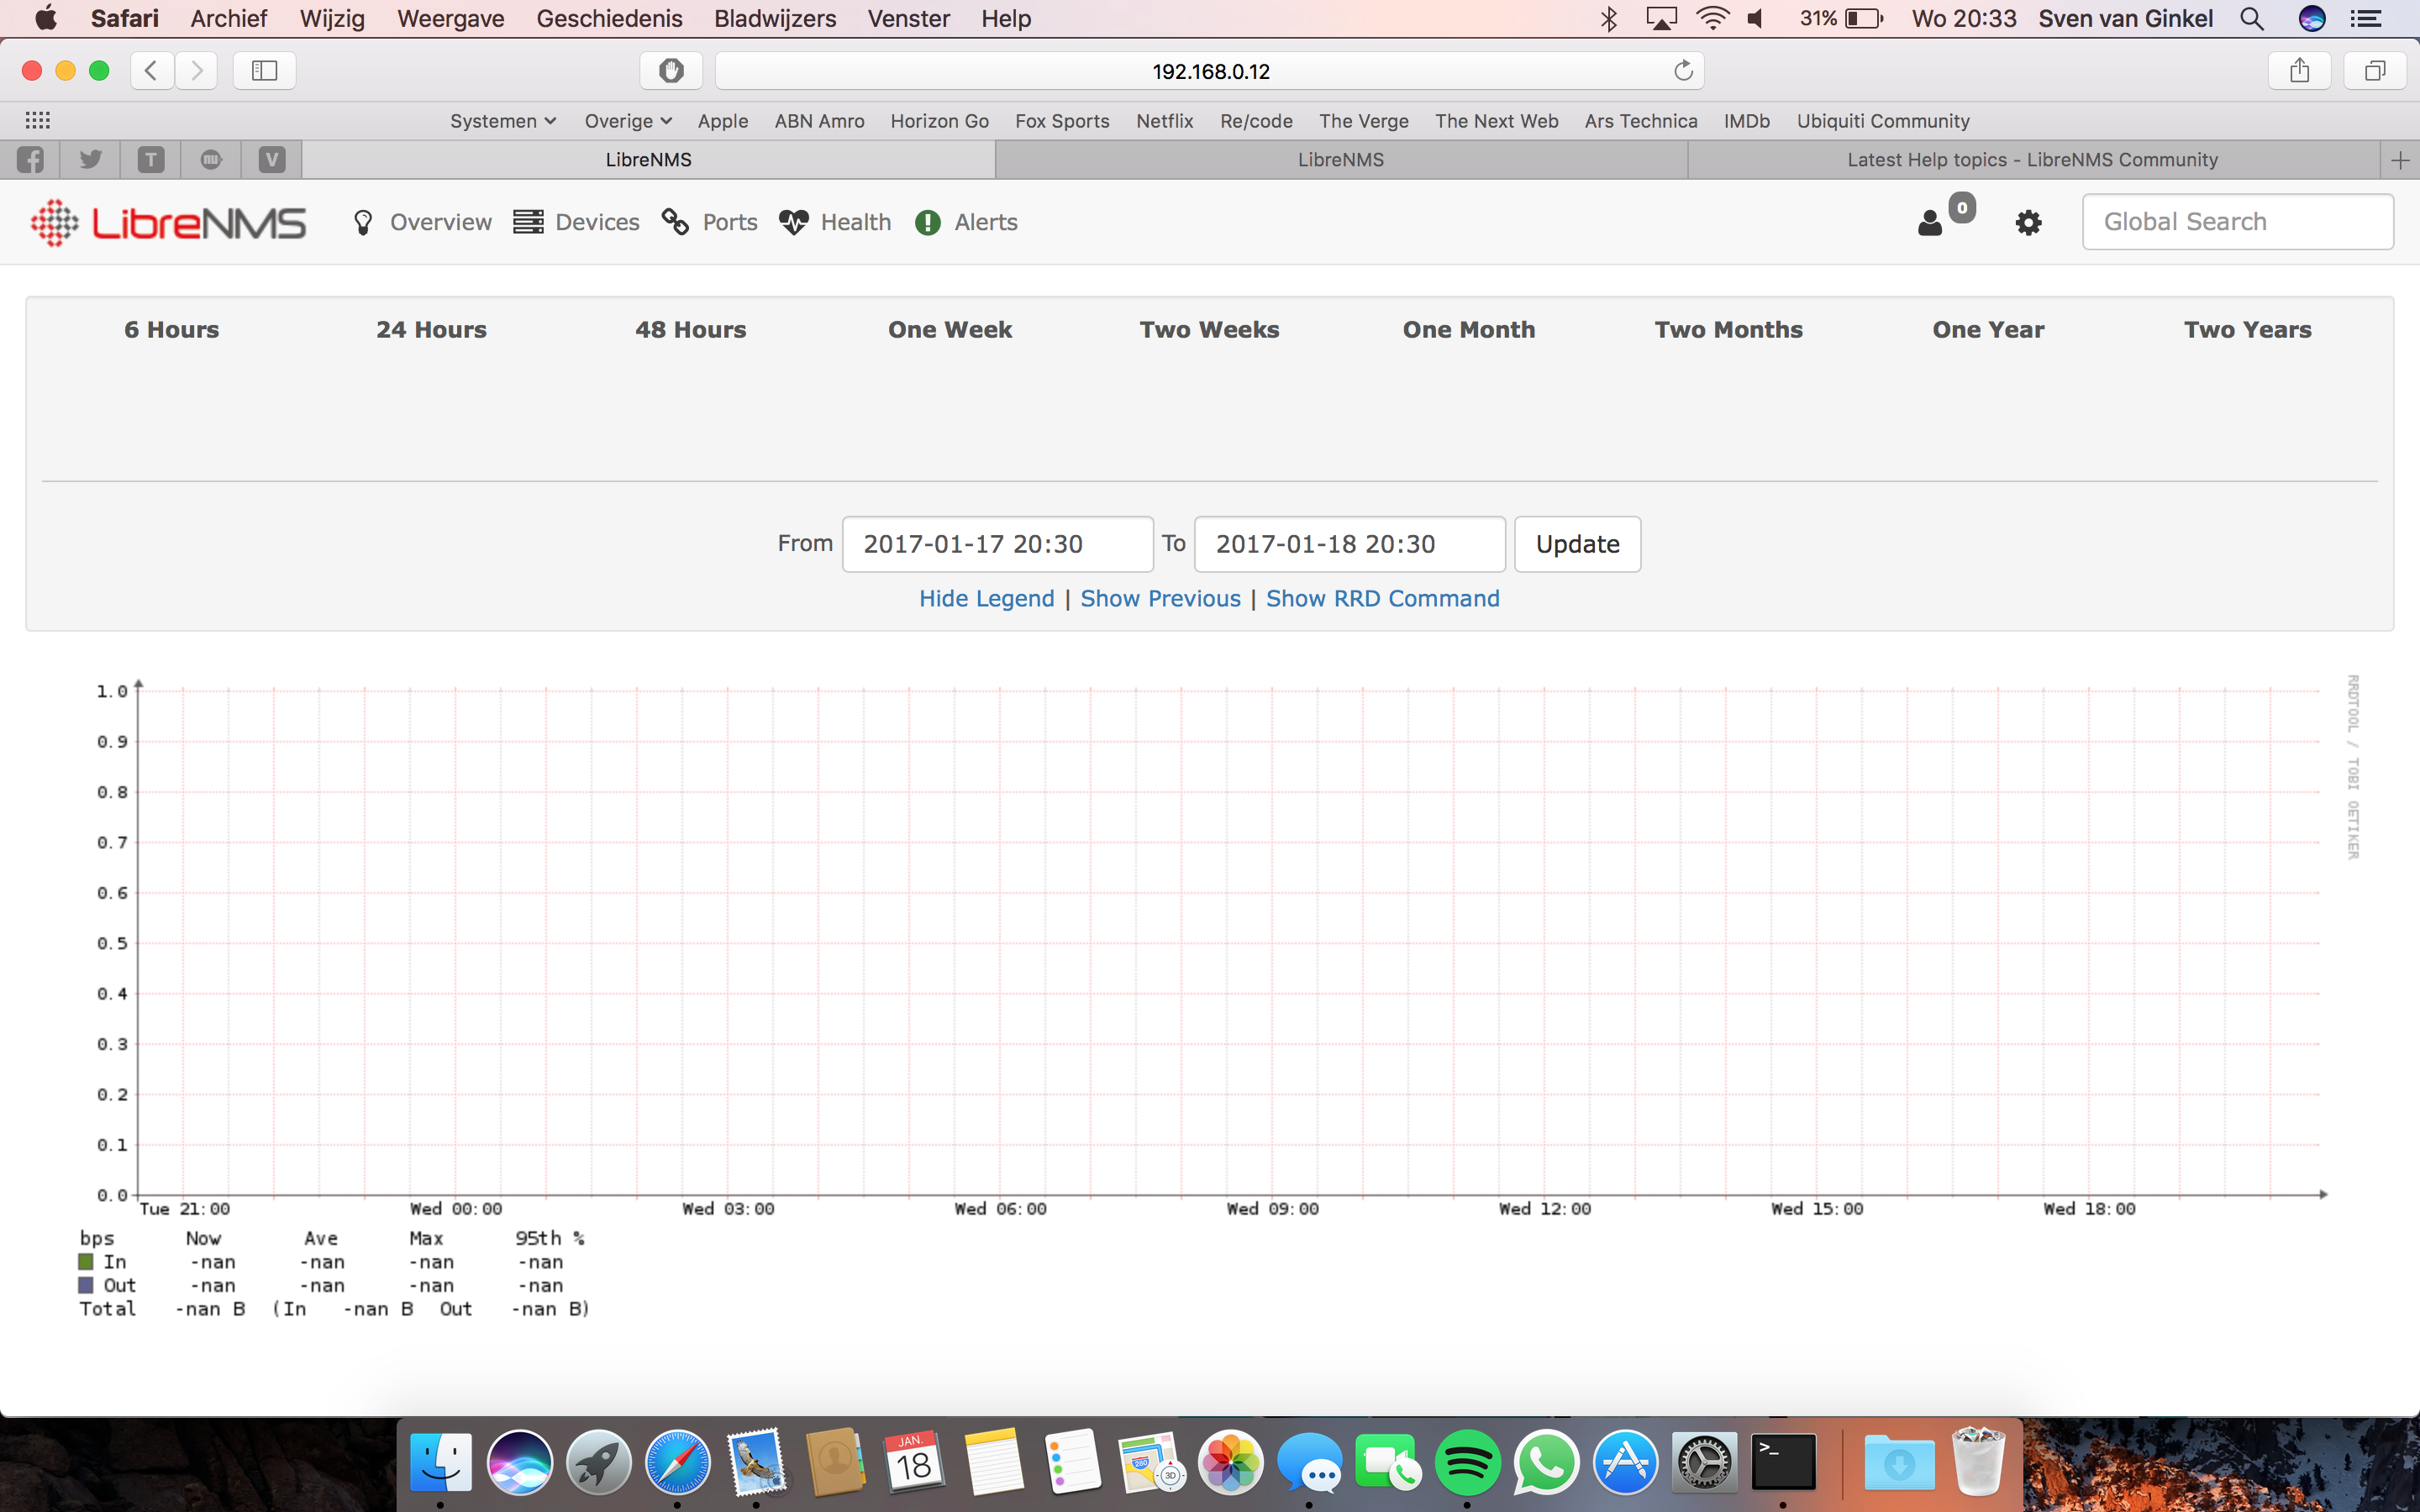This screenshot has width=2420, height=1512.
Task: Open System Preferences from the dock
Action: (1705, 1463)
